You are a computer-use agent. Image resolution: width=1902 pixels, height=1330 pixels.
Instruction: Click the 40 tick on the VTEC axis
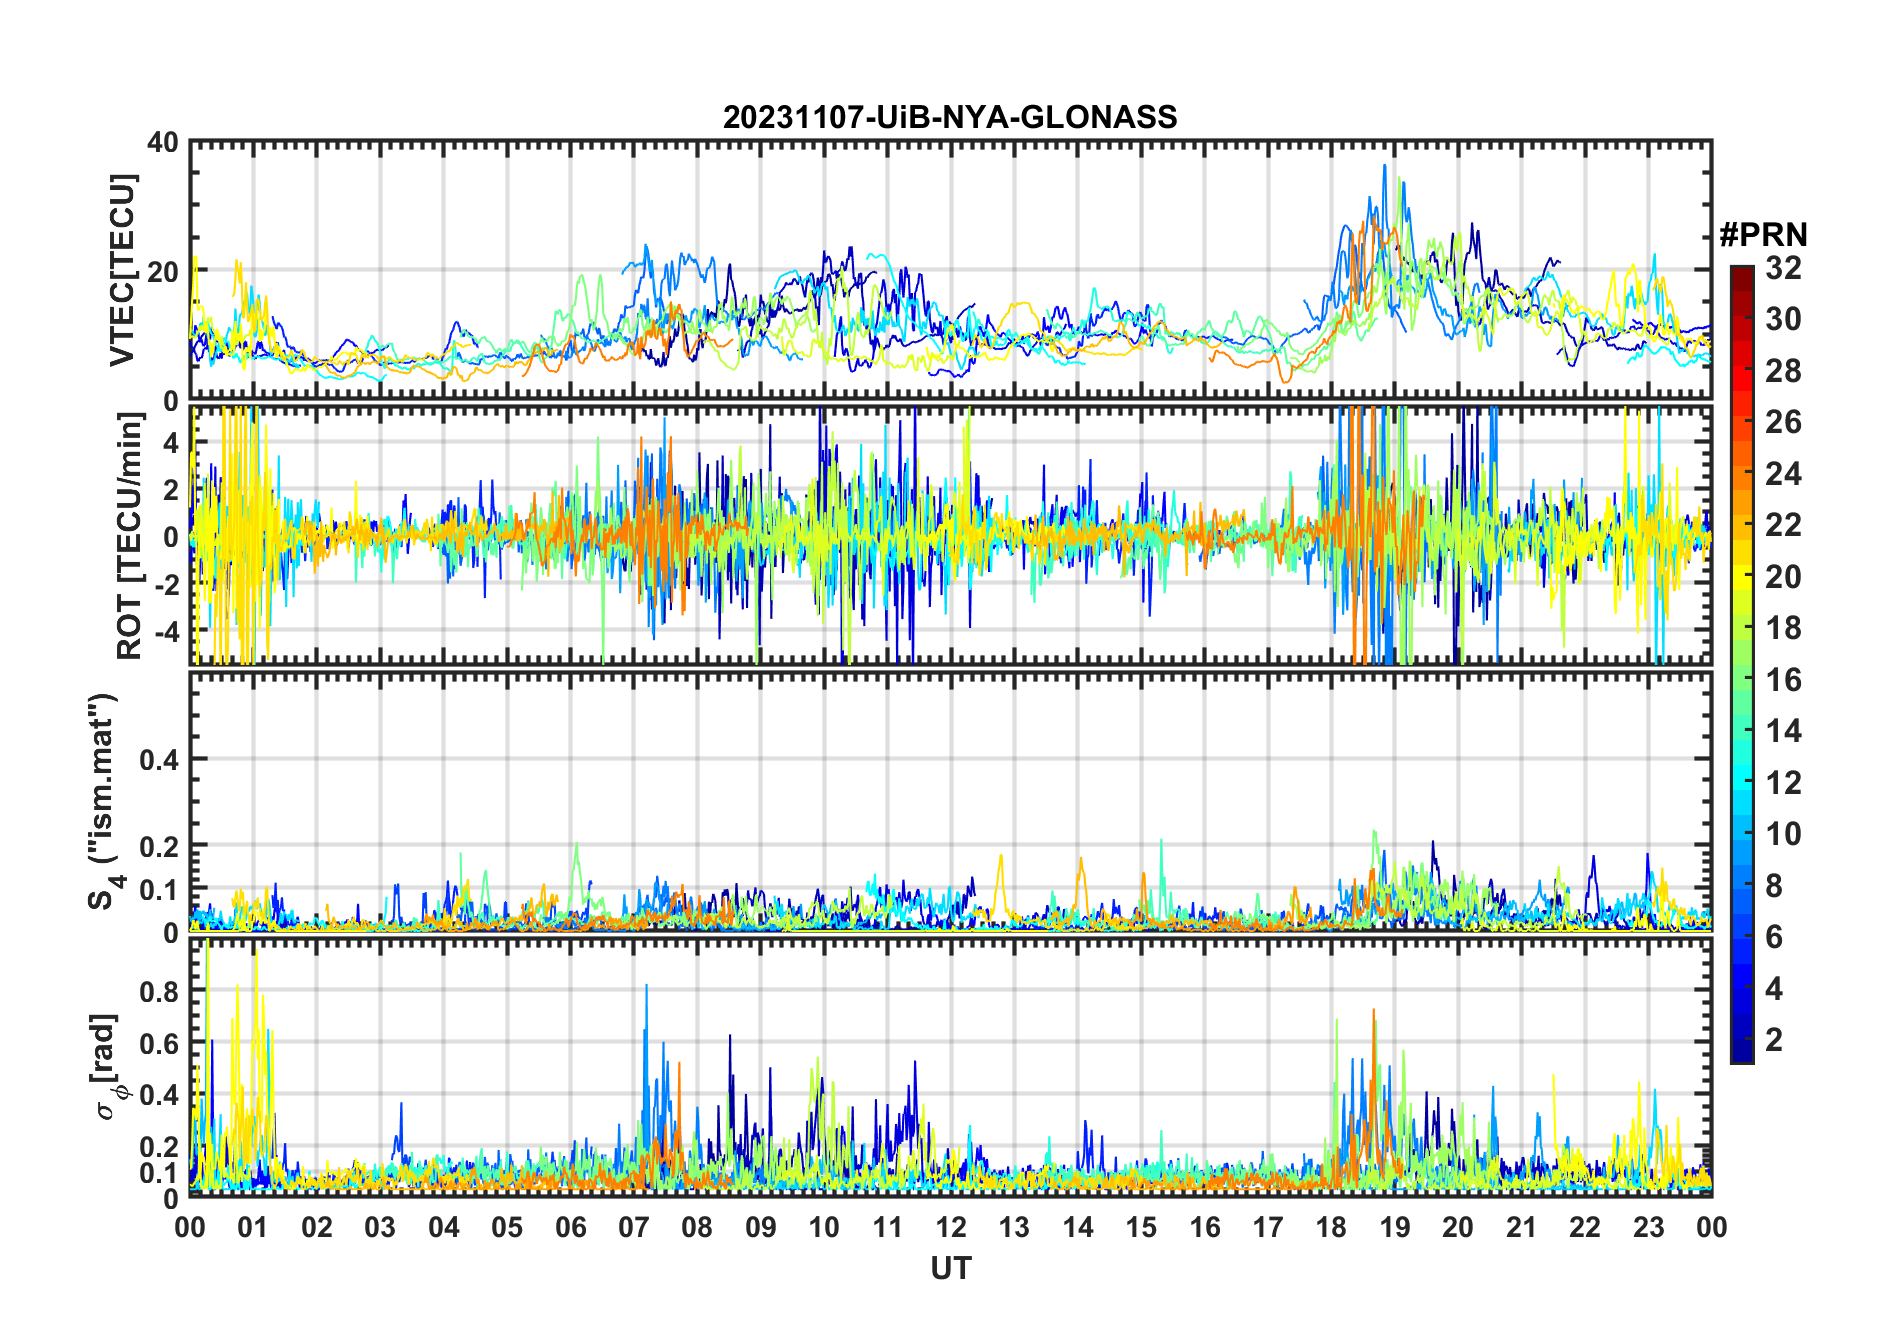[163, 143]
